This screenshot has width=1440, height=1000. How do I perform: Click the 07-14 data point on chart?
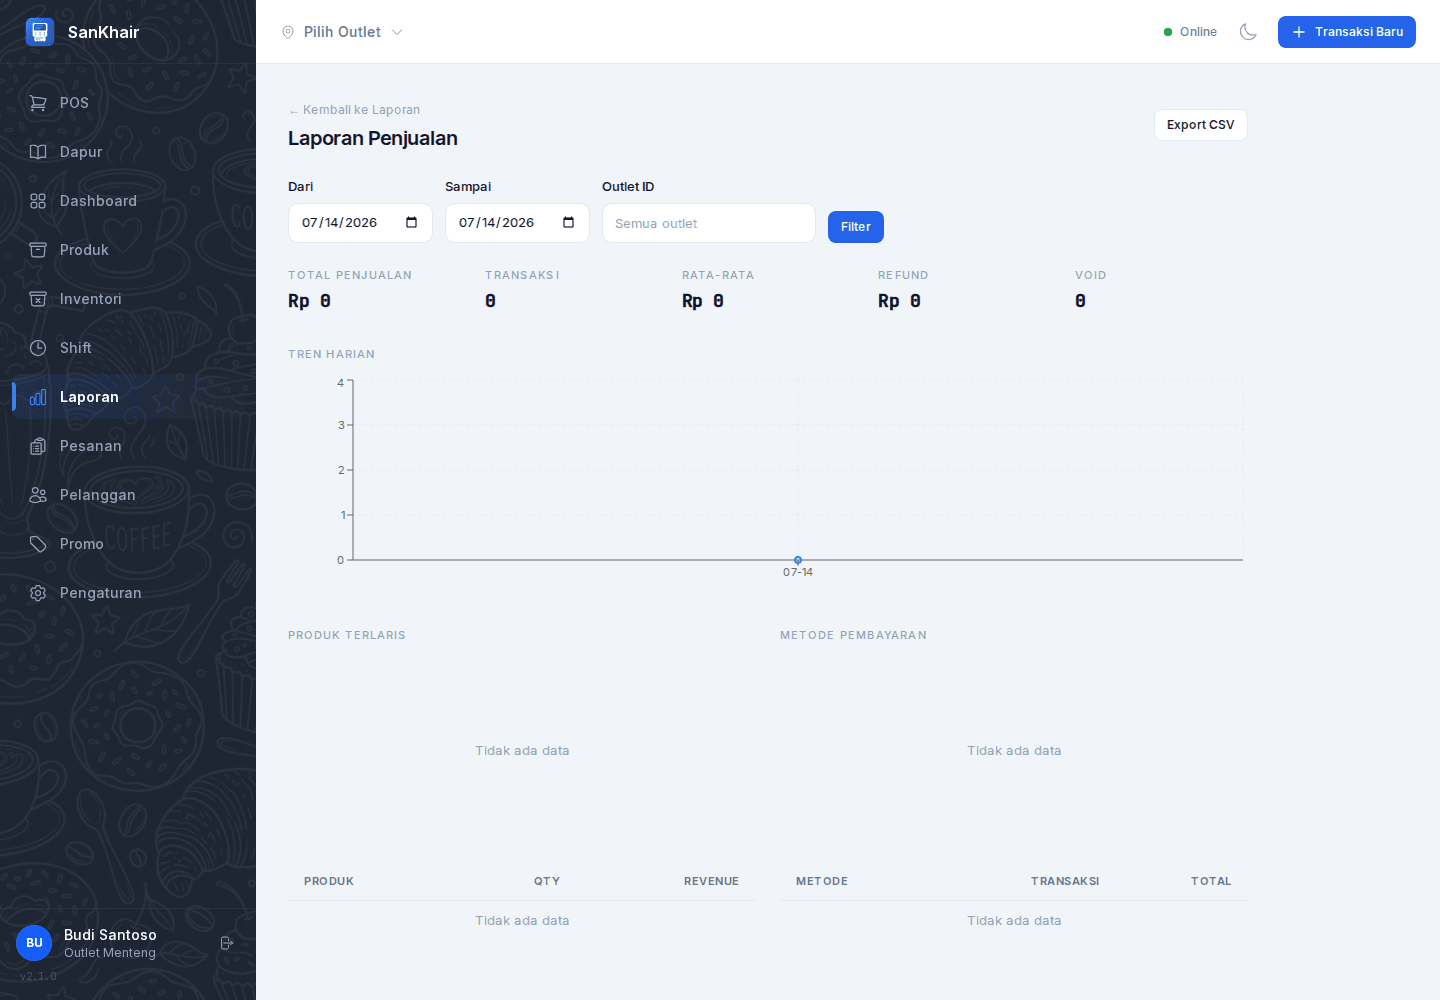[x=798, y=560]
